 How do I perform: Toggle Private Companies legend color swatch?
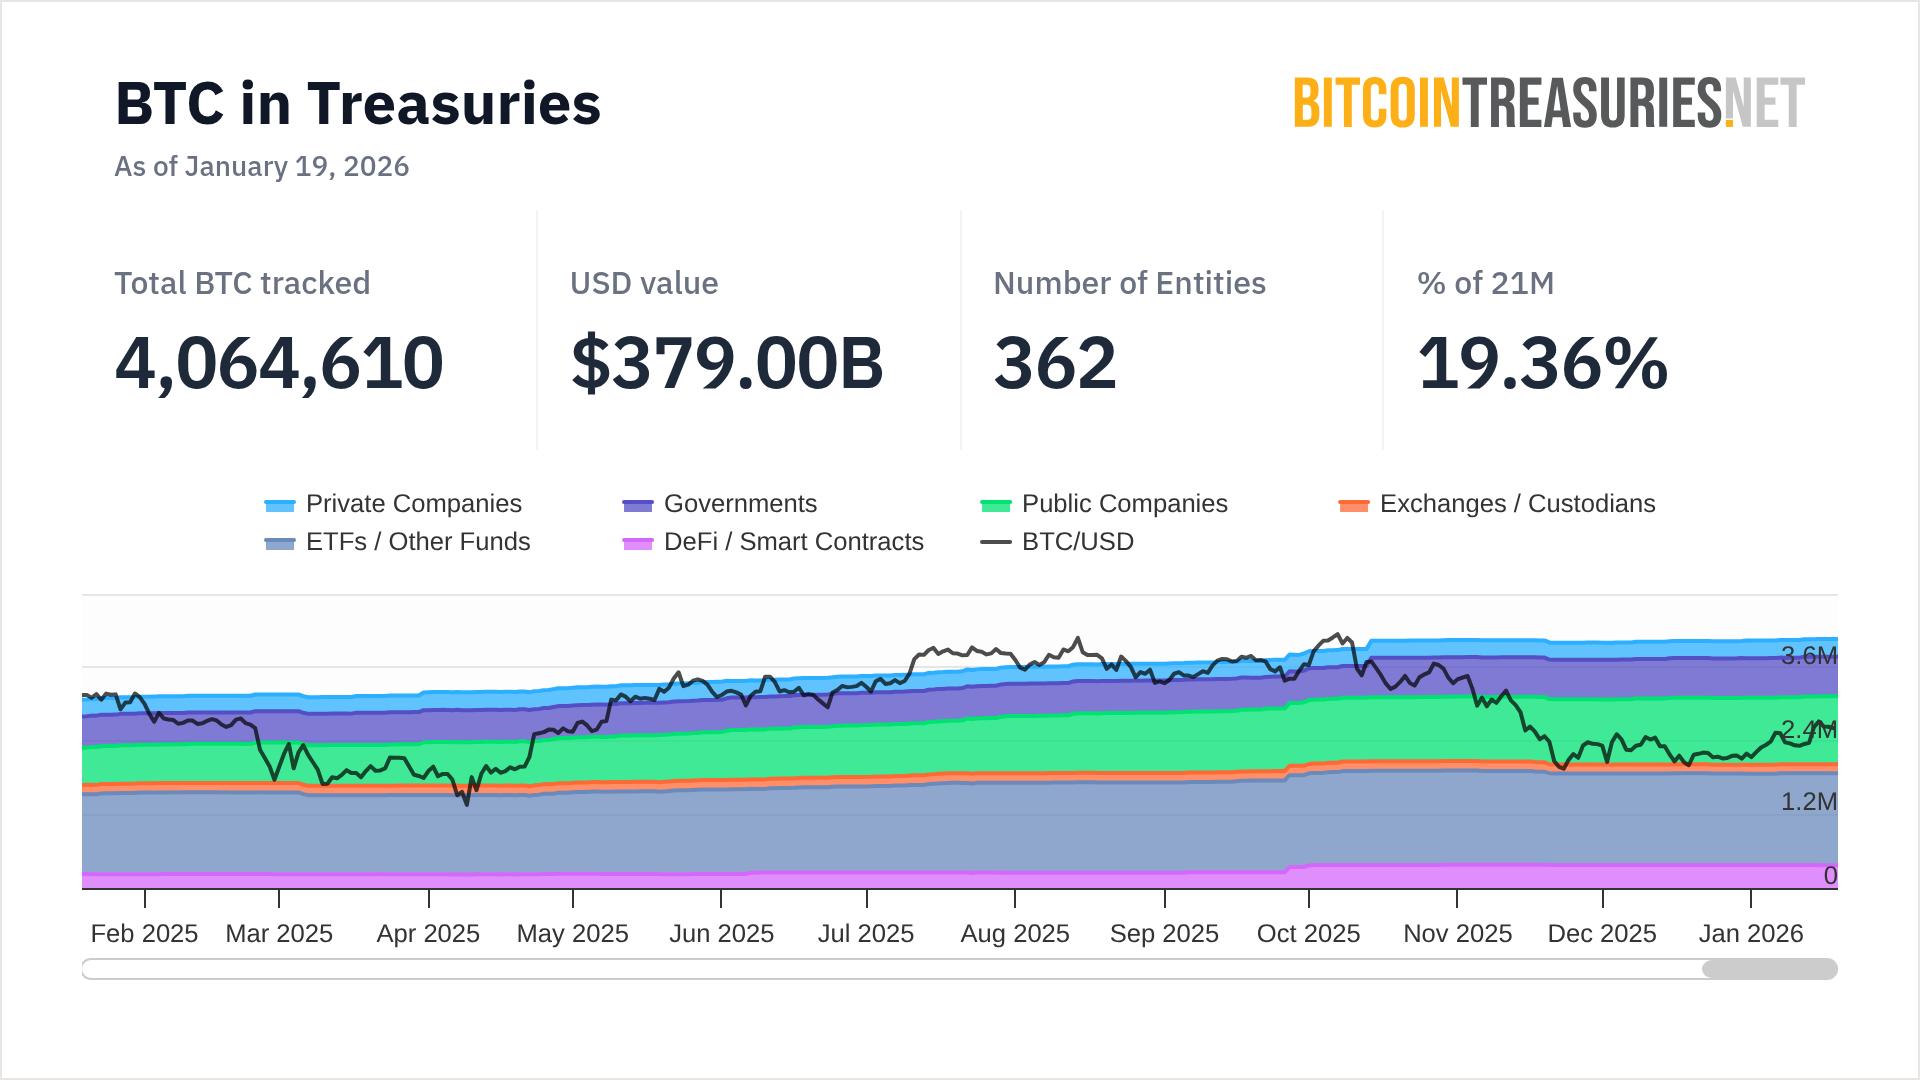click(x=280, y=505)
